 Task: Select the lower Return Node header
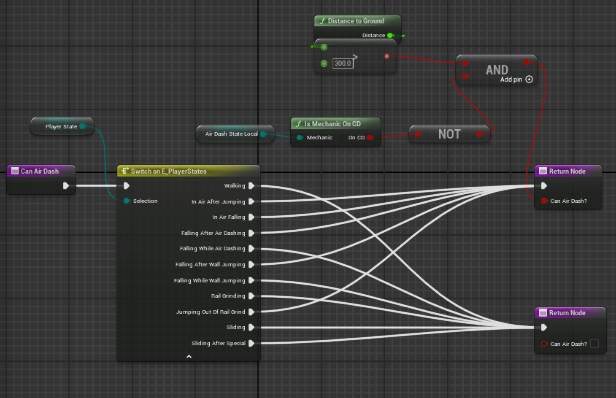click(570, 313)
